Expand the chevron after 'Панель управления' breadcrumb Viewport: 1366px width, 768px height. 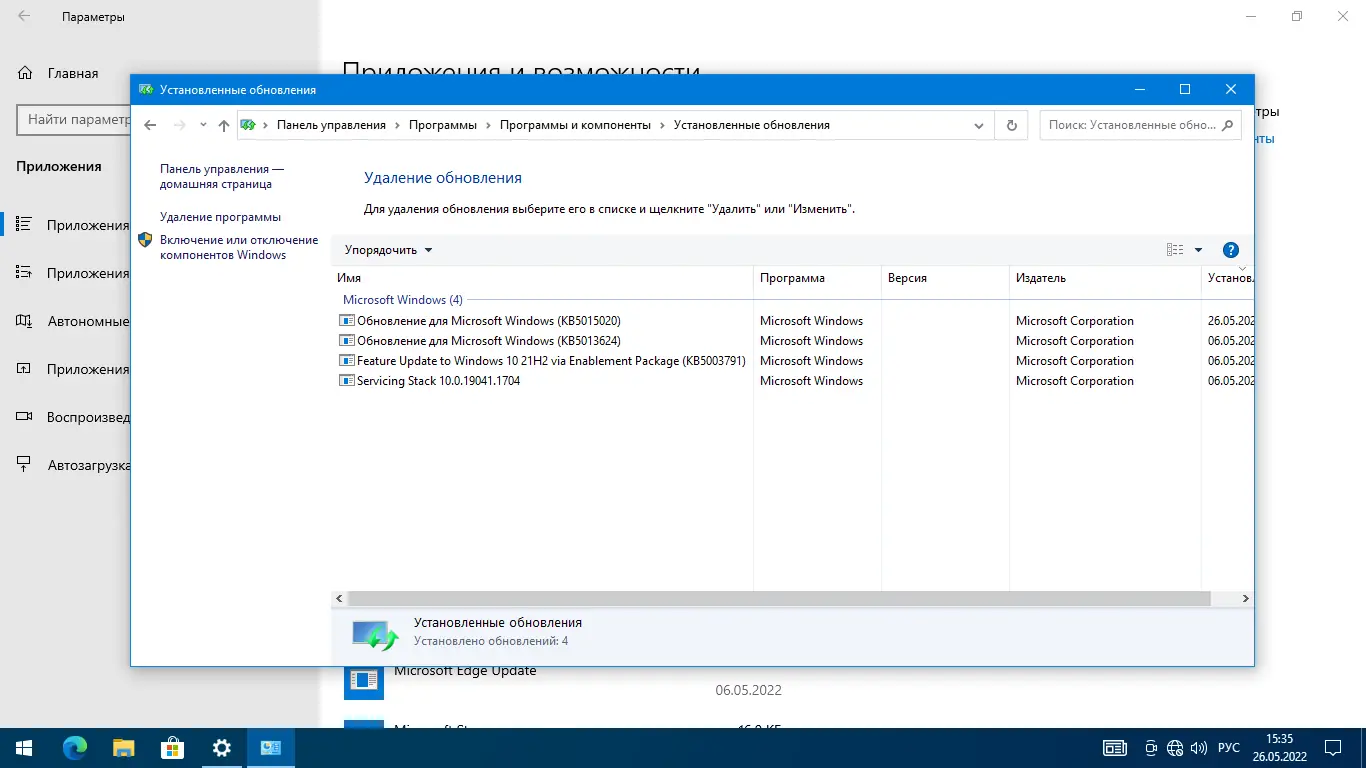click(398, 125)
